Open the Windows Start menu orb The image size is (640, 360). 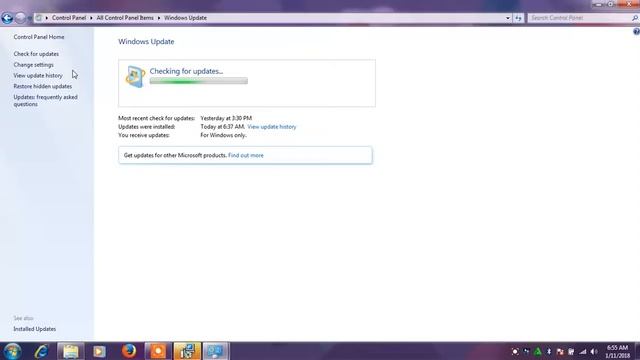[12, 351]
